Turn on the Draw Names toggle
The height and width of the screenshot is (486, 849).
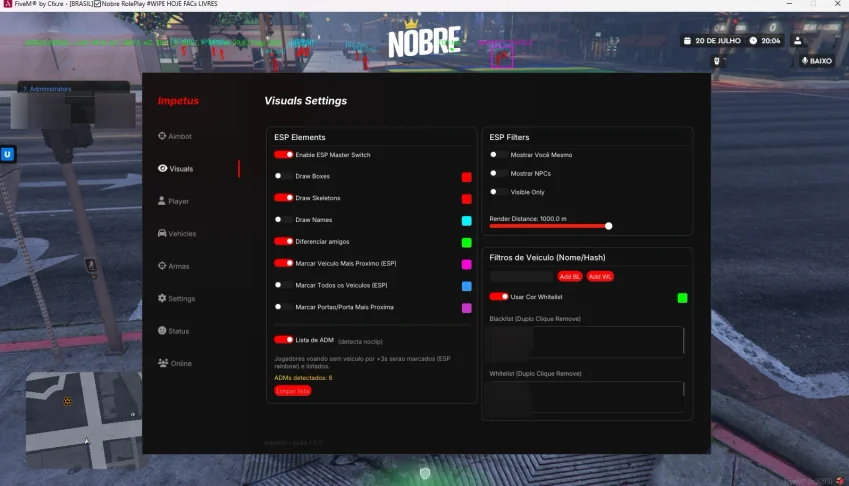point(284,219)
